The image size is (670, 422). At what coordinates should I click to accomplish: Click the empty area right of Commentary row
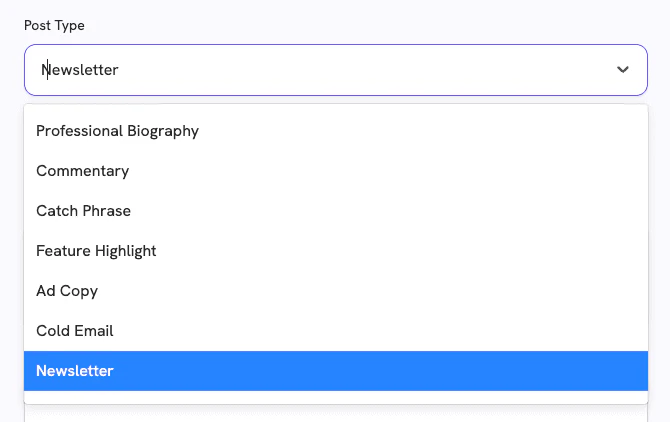[x=400, y=171]
